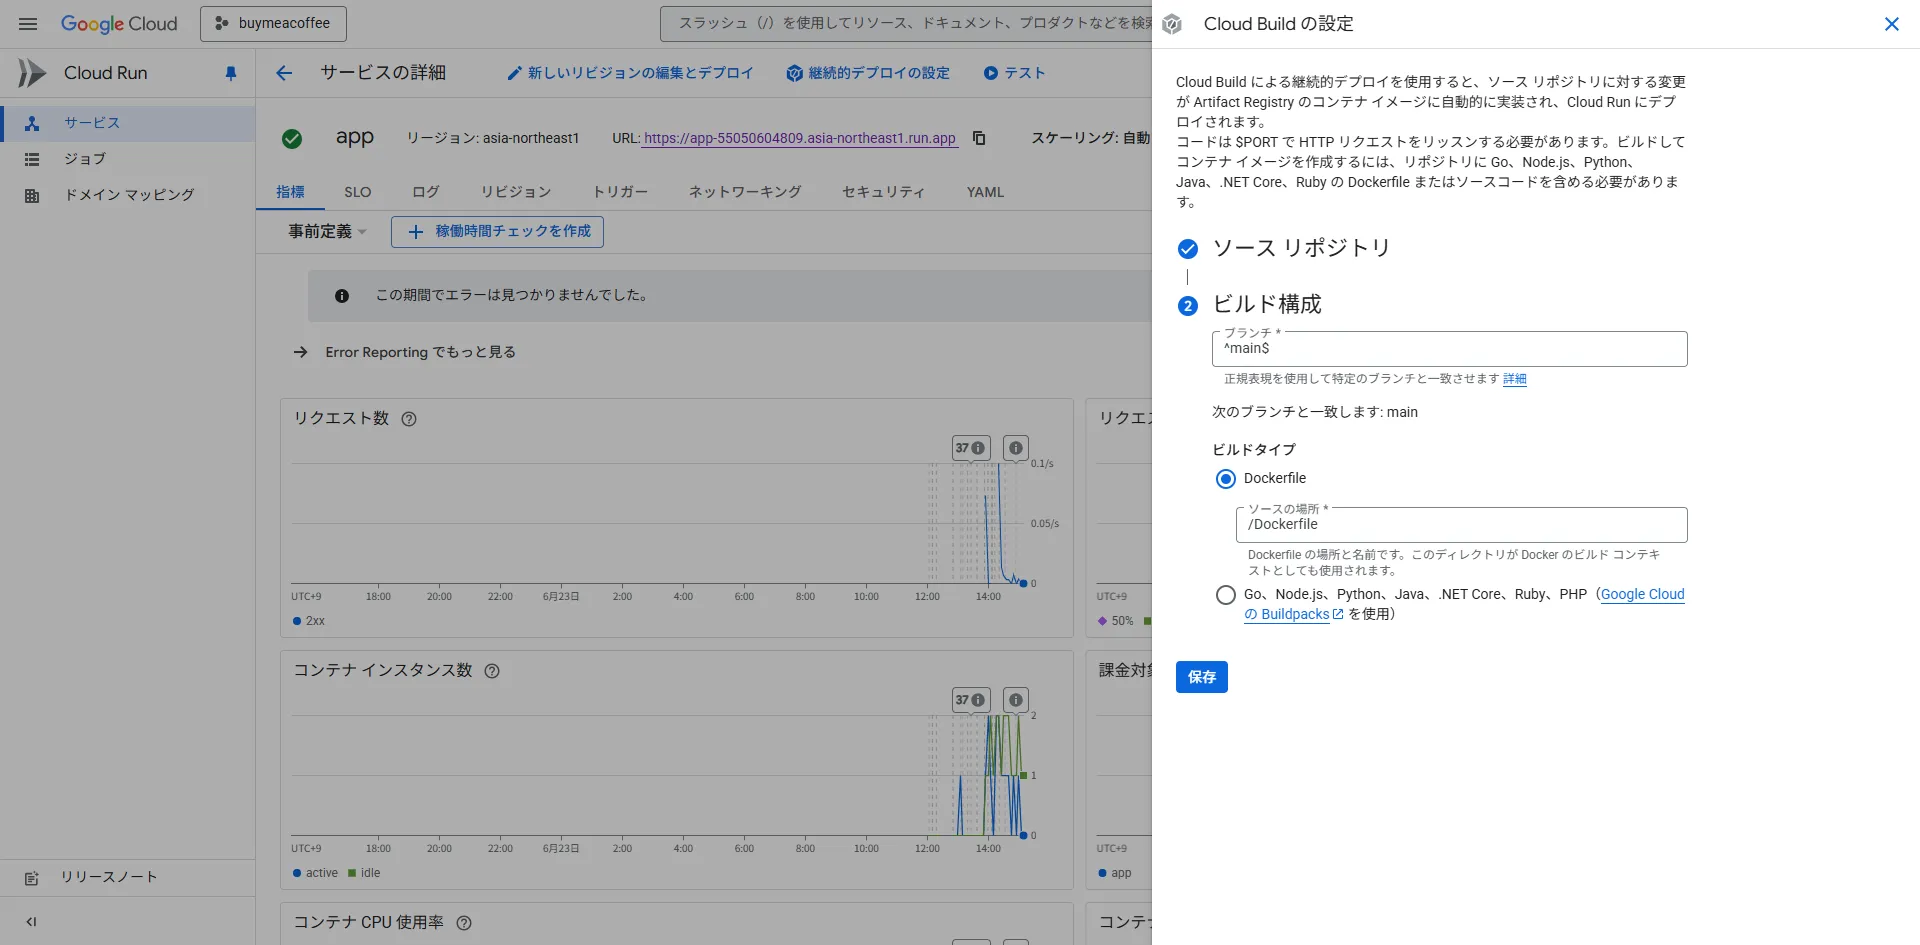The image size is (1920, 945).
Task: Switch to the ログ tab
Action: pos(425,192)
